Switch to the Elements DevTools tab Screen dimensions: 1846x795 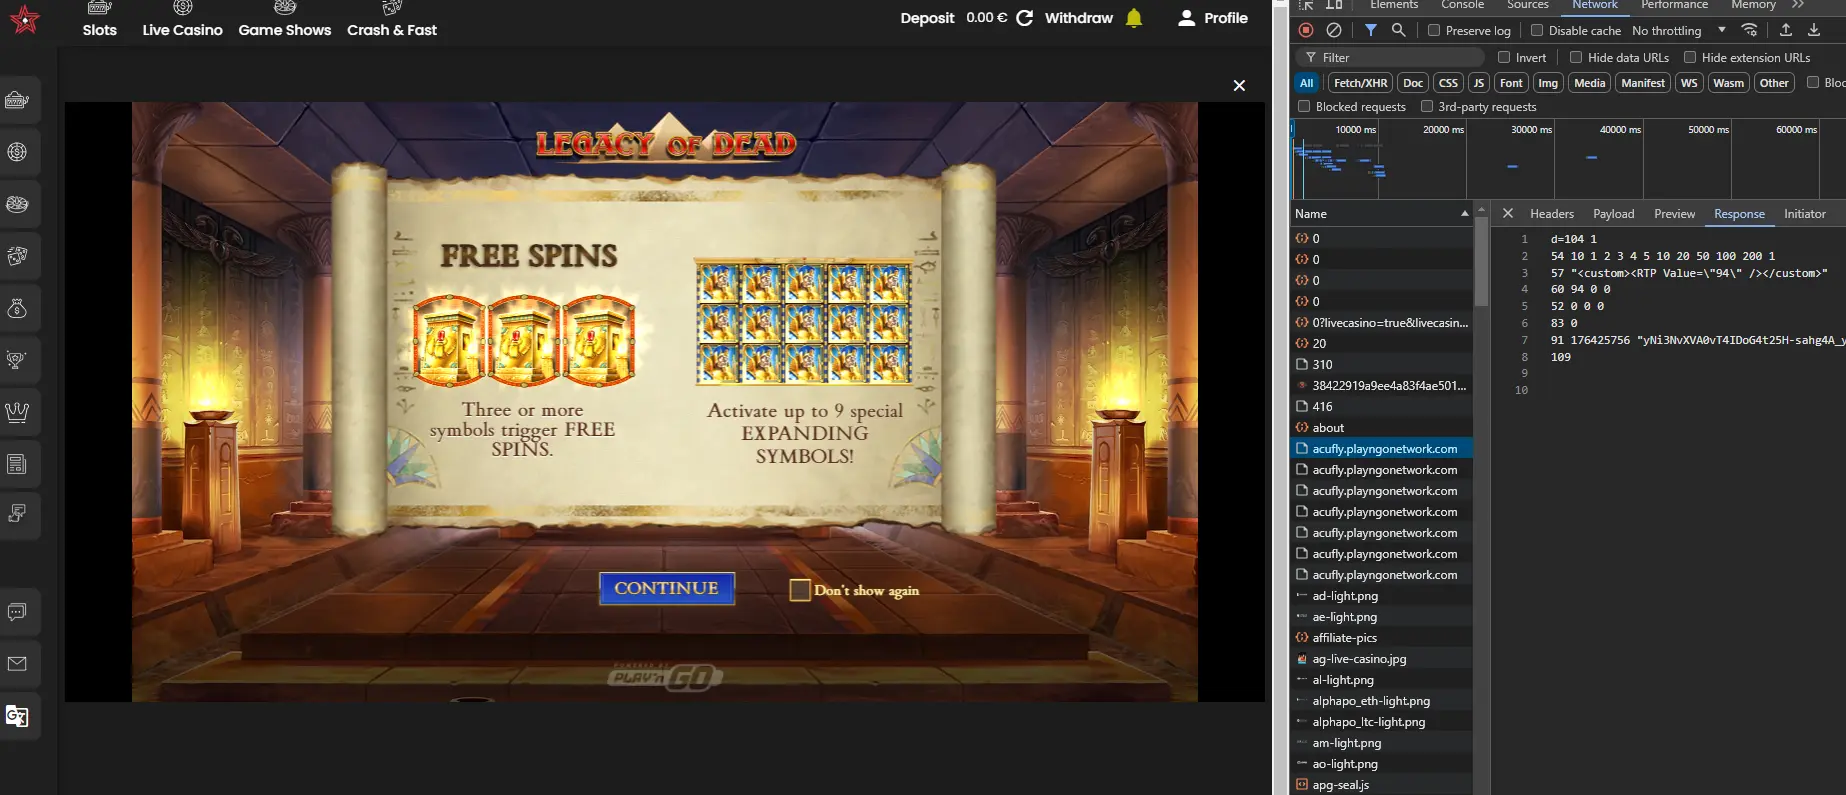[1394, 5]
